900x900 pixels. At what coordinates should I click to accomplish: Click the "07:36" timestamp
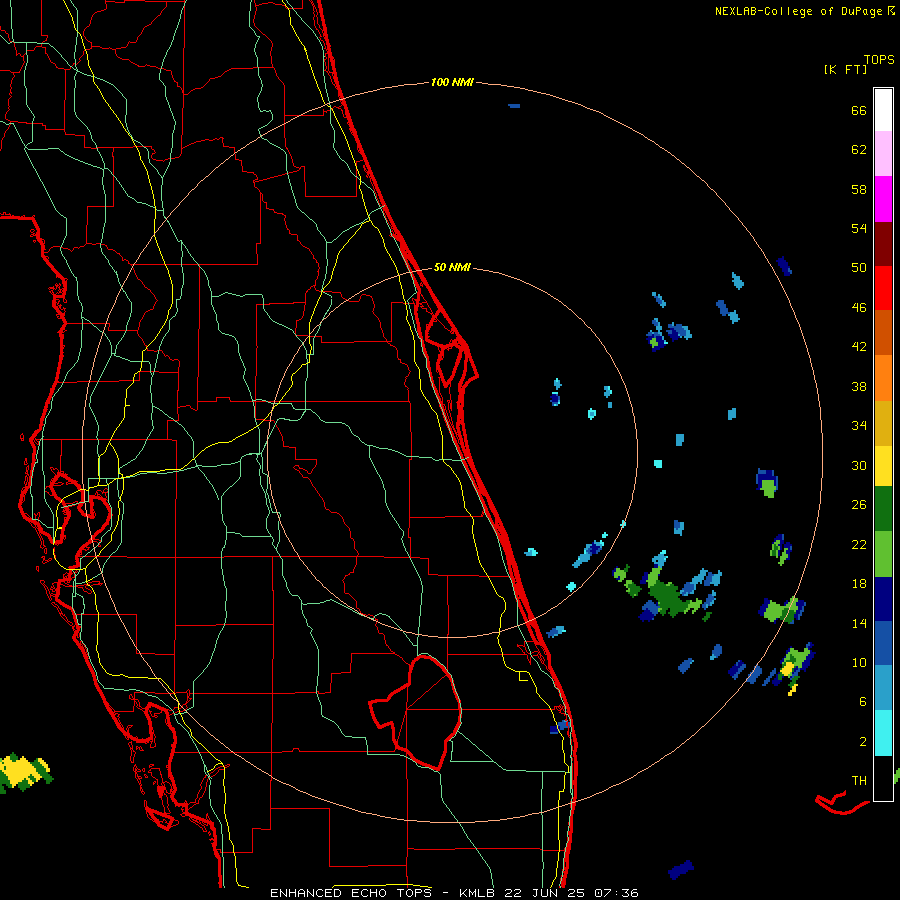click(x=616, y=893)
